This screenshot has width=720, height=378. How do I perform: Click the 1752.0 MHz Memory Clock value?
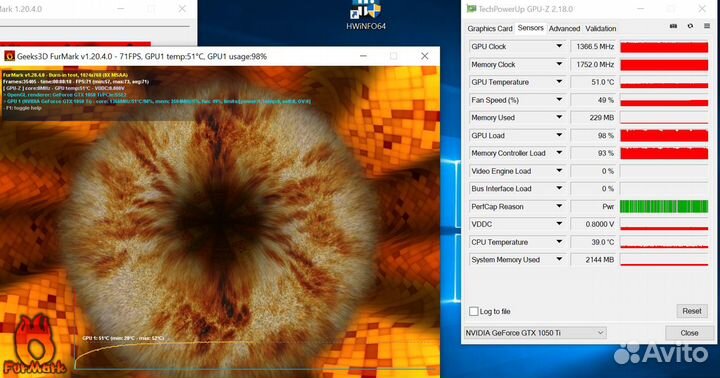[594, 64]
